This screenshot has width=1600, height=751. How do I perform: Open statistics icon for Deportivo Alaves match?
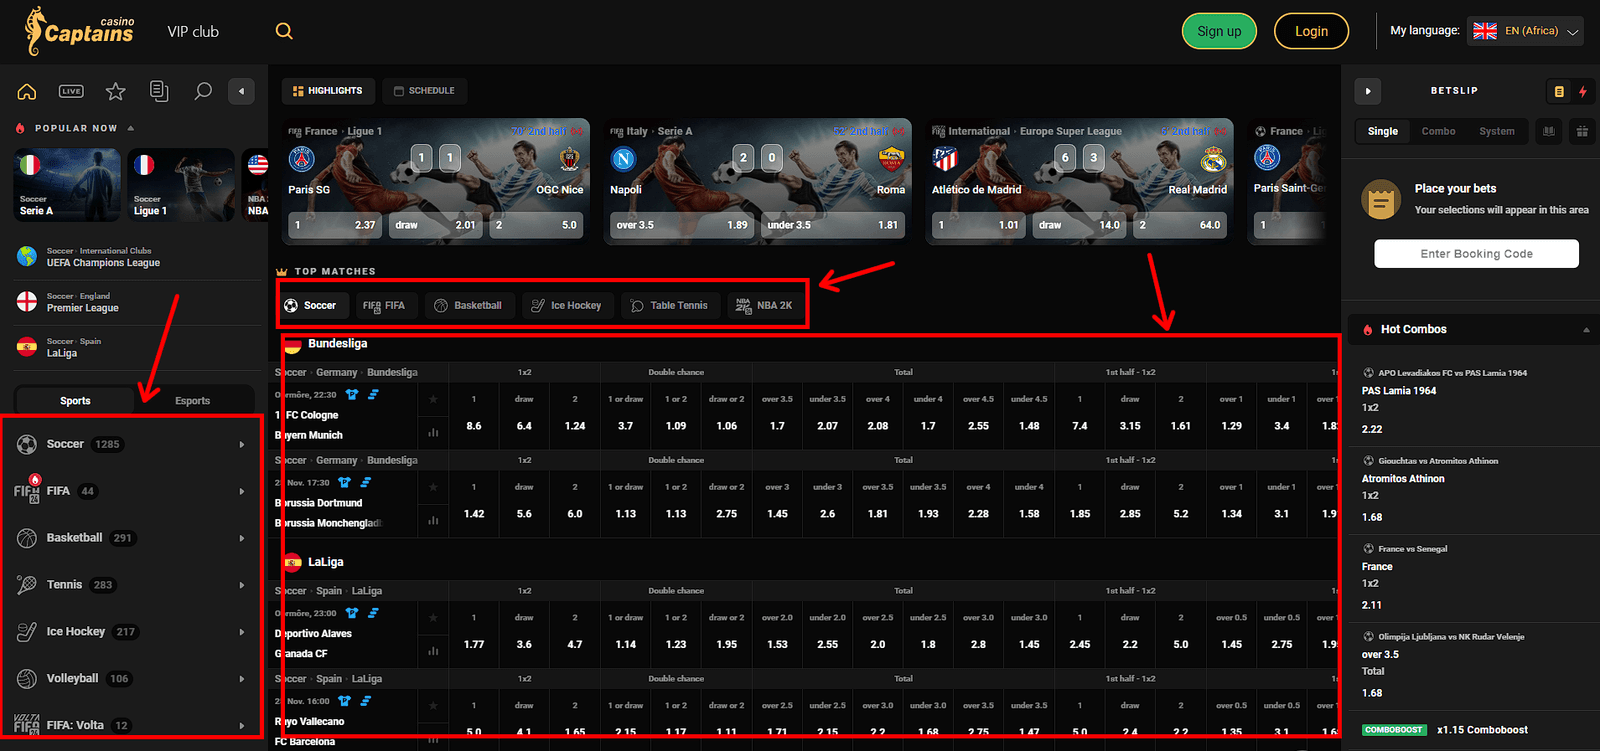pyautogui.click(x=433, y=651)
